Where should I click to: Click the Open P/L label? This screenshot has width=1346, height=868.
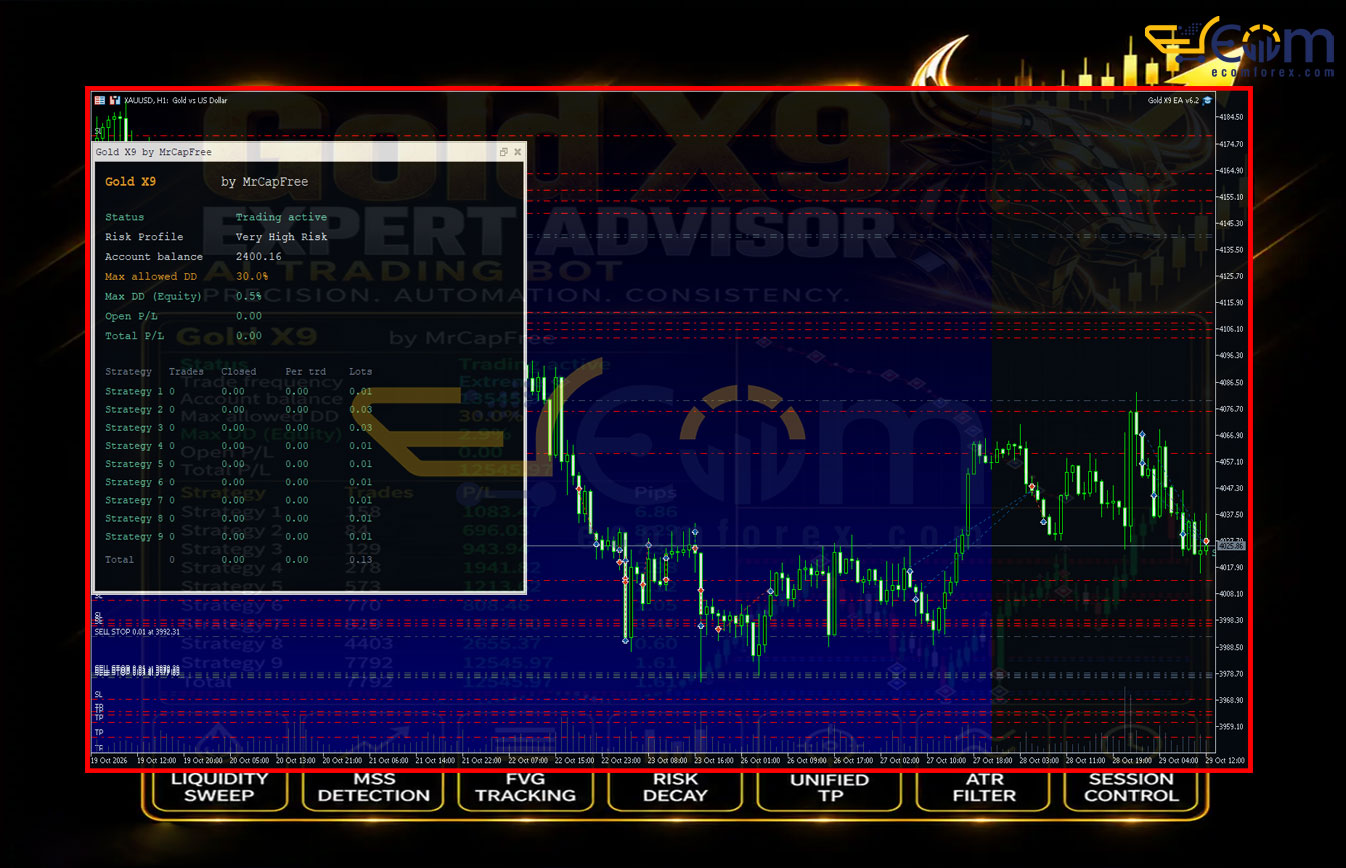pyautogui.click(x=131, y=316)
